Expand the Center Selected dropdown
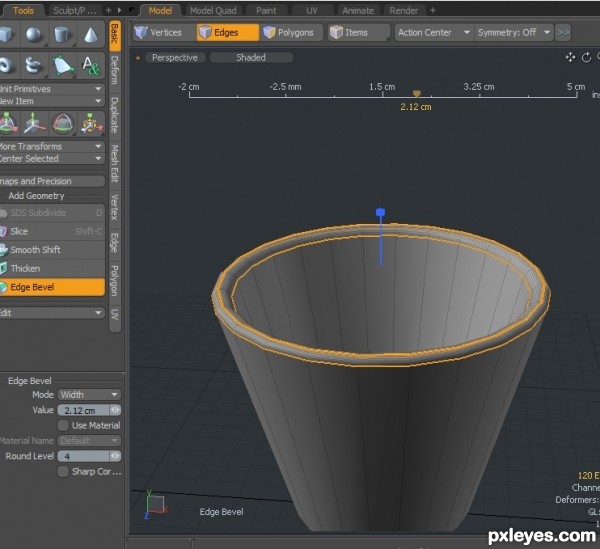Image resolution: width=600 pixels, height=549 pixels. pos(52,158)
